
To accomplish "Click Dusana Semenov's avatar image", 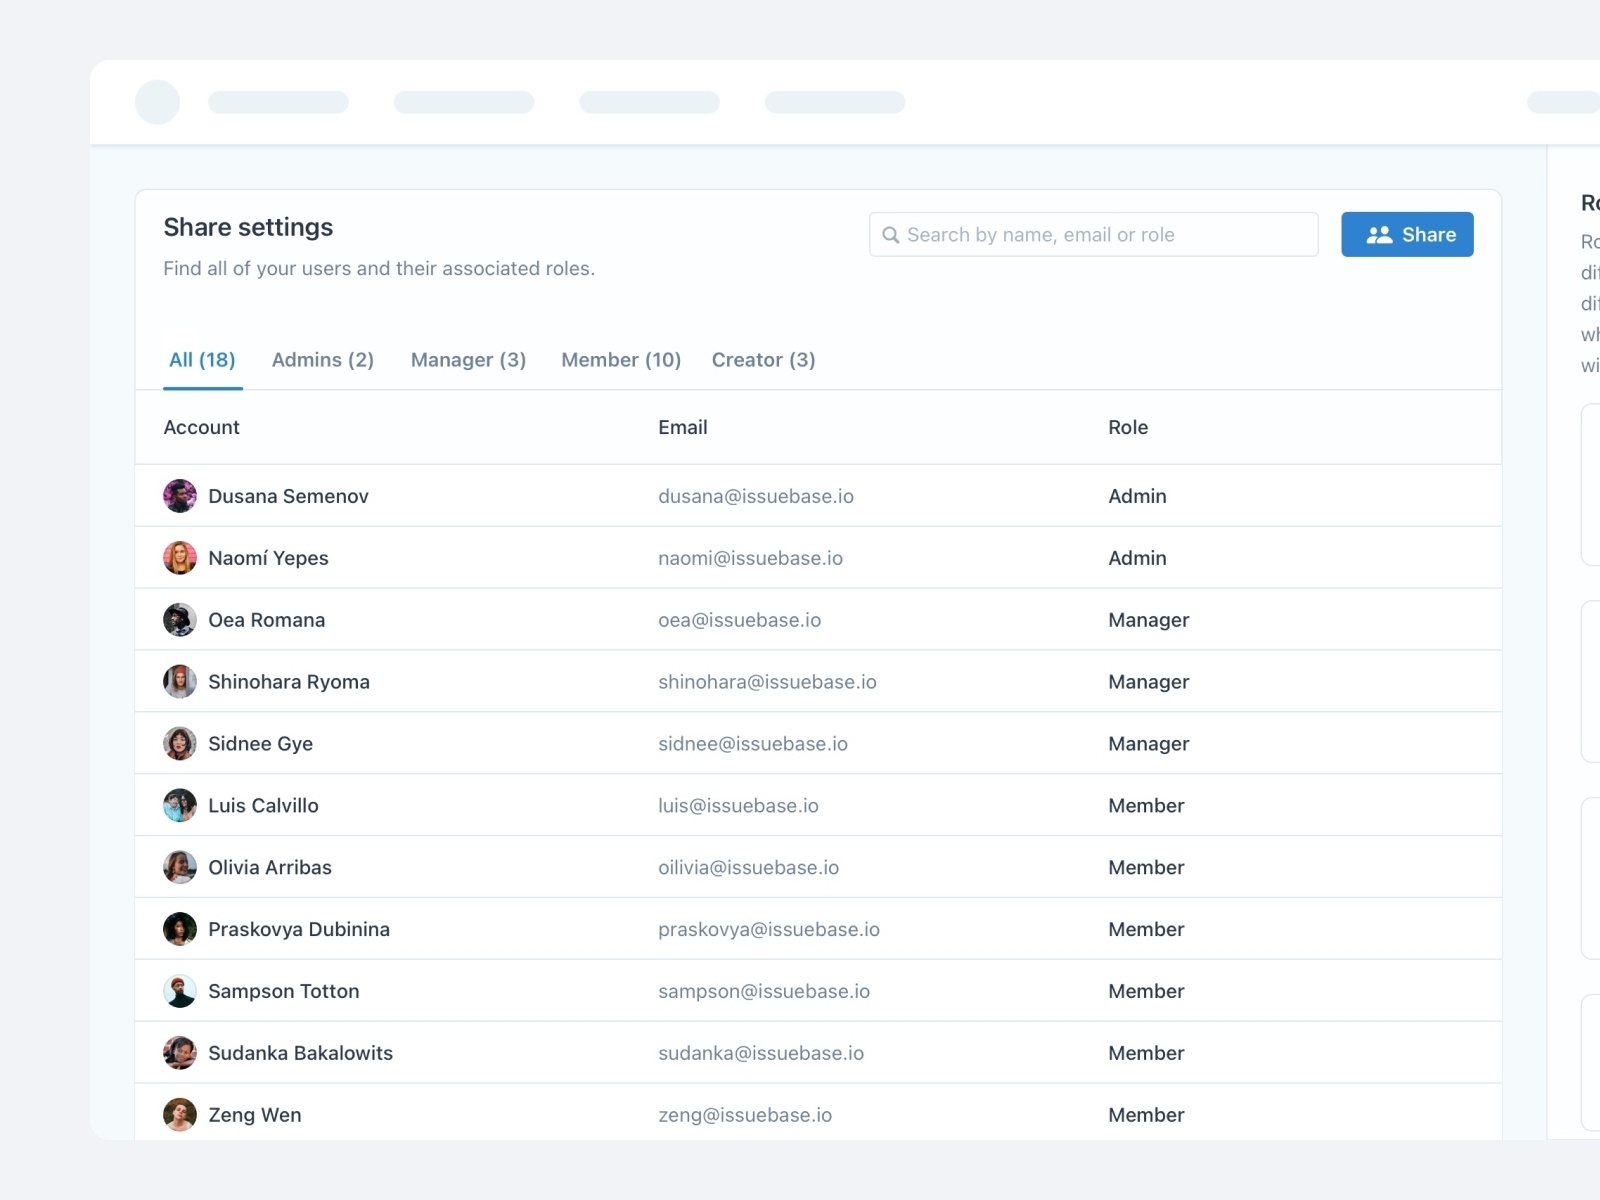I will [180, 495].
